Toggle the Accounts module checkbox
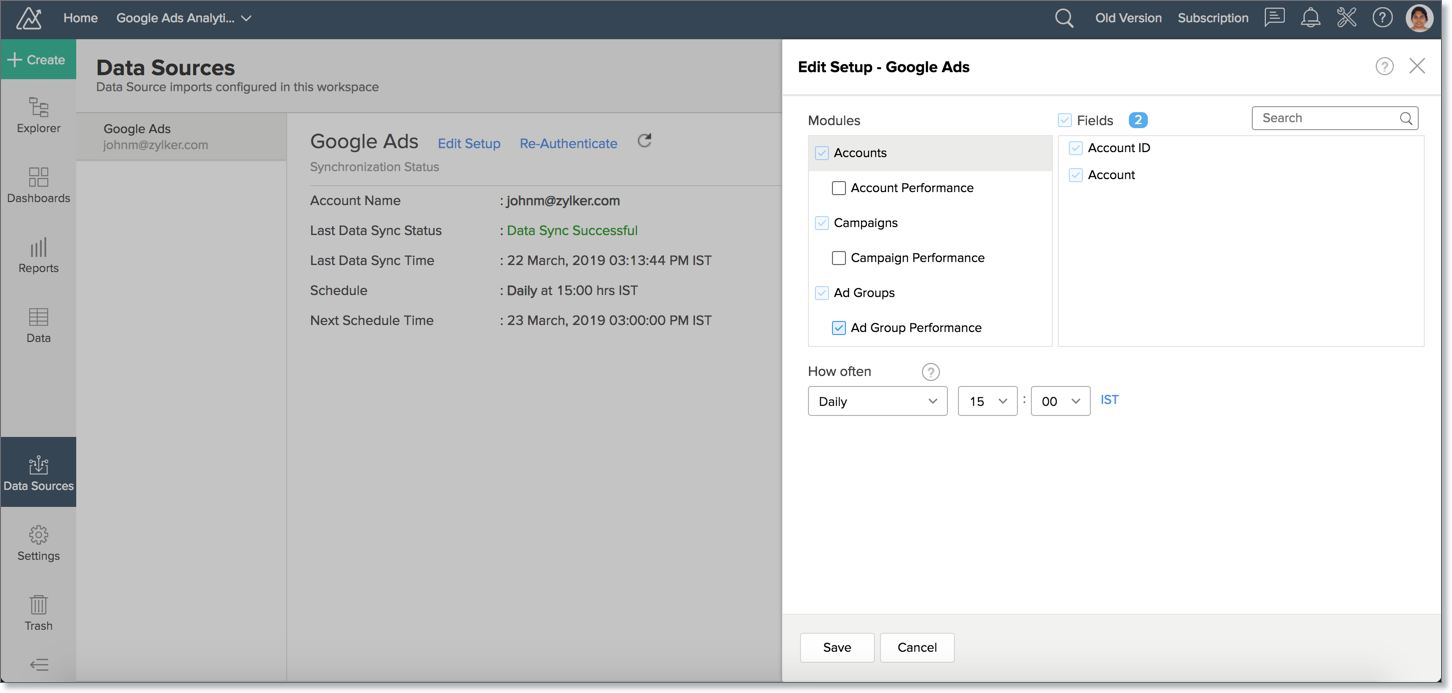The height and width of the screenshot is (693, 1452). pos(822,153)
